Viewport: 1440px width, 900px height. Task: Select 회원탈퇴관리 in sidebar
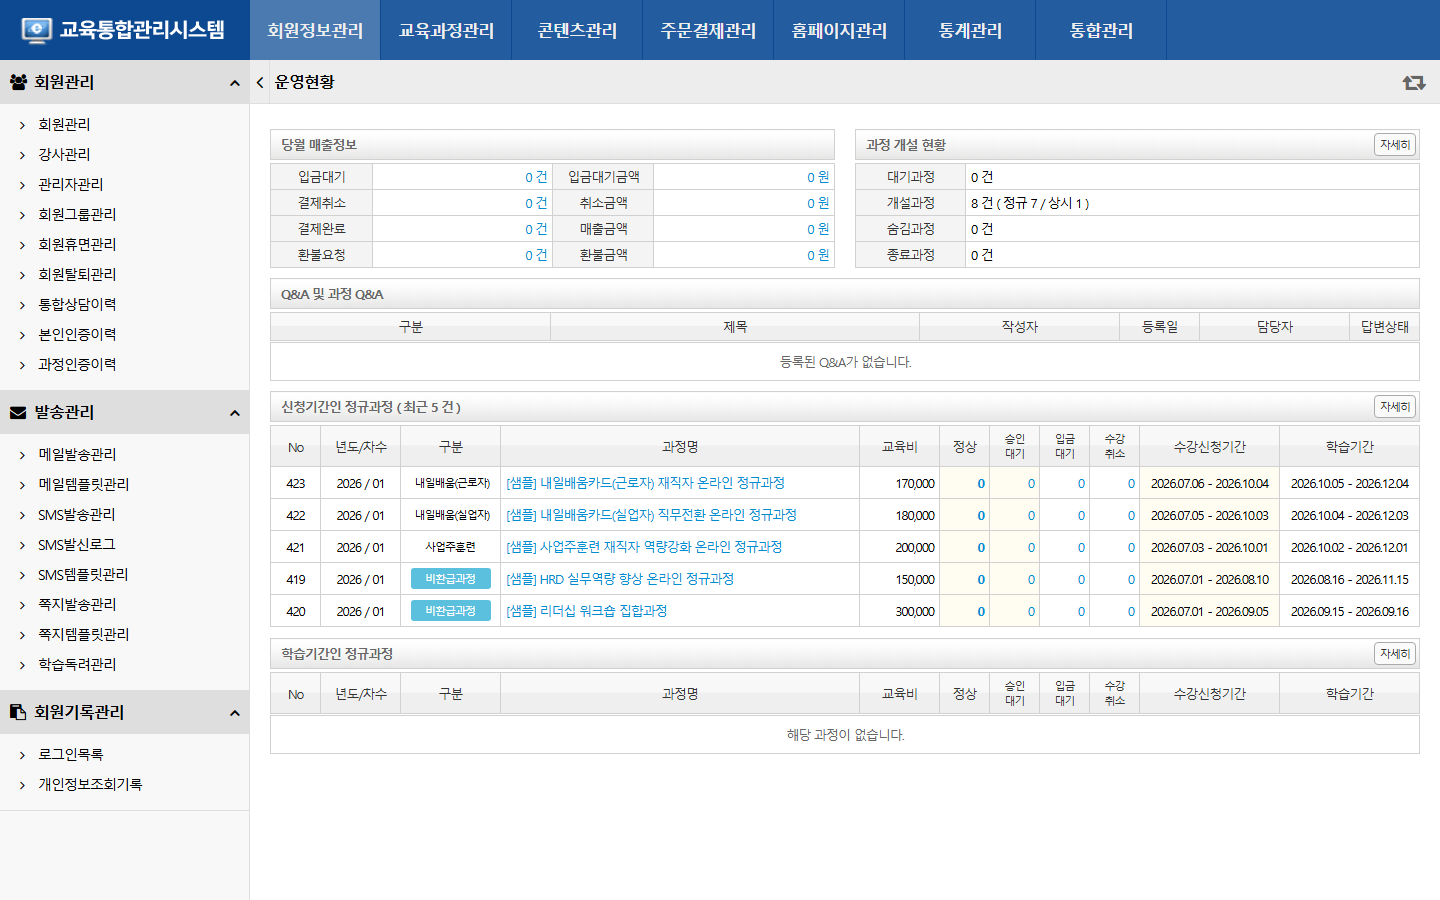[x=77, y=274]
